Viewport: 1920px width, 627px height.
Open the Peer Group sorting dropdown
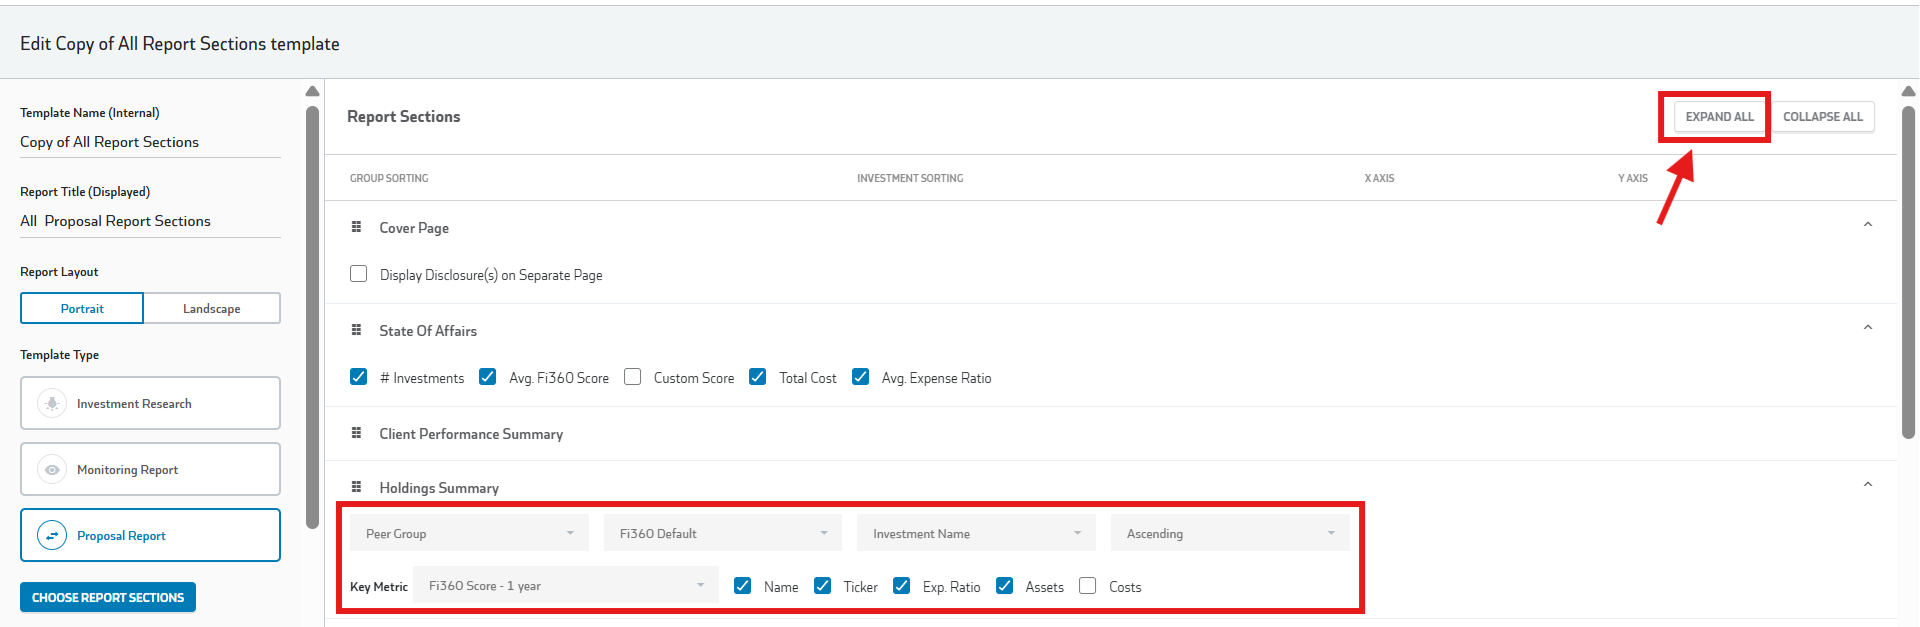click(x=469, y=533)
